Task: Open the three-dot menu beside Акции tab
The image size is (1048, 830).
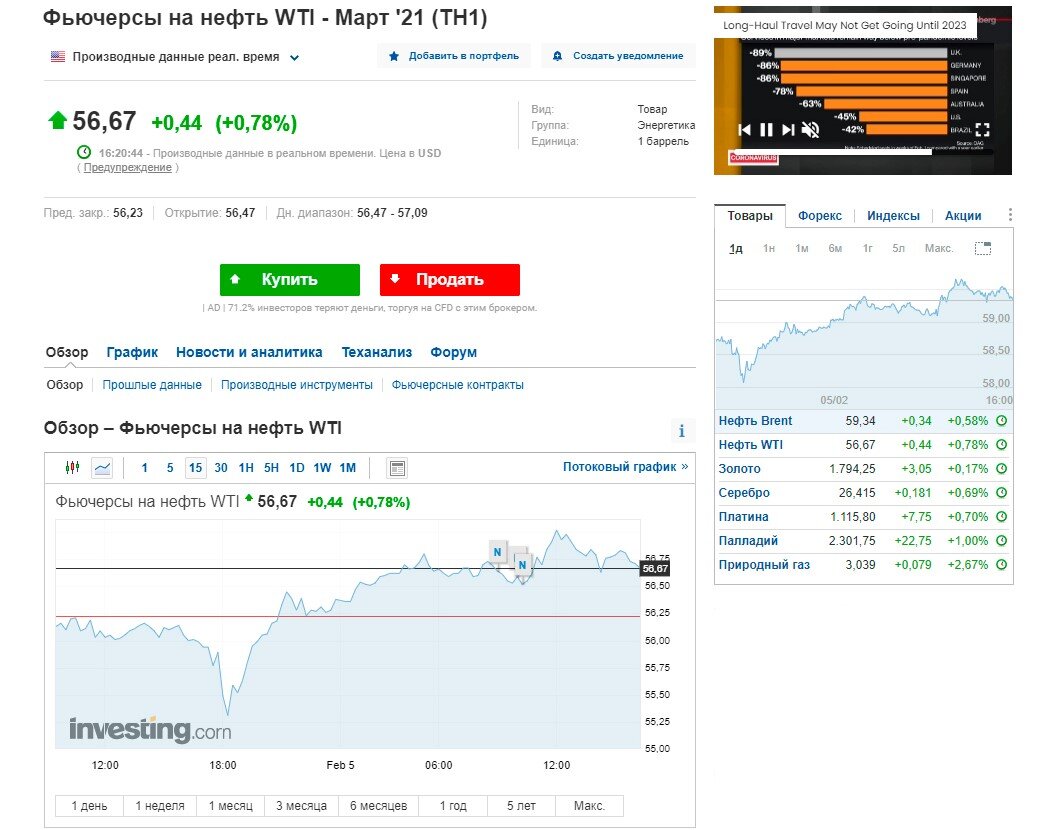Action: [1010, 215]
